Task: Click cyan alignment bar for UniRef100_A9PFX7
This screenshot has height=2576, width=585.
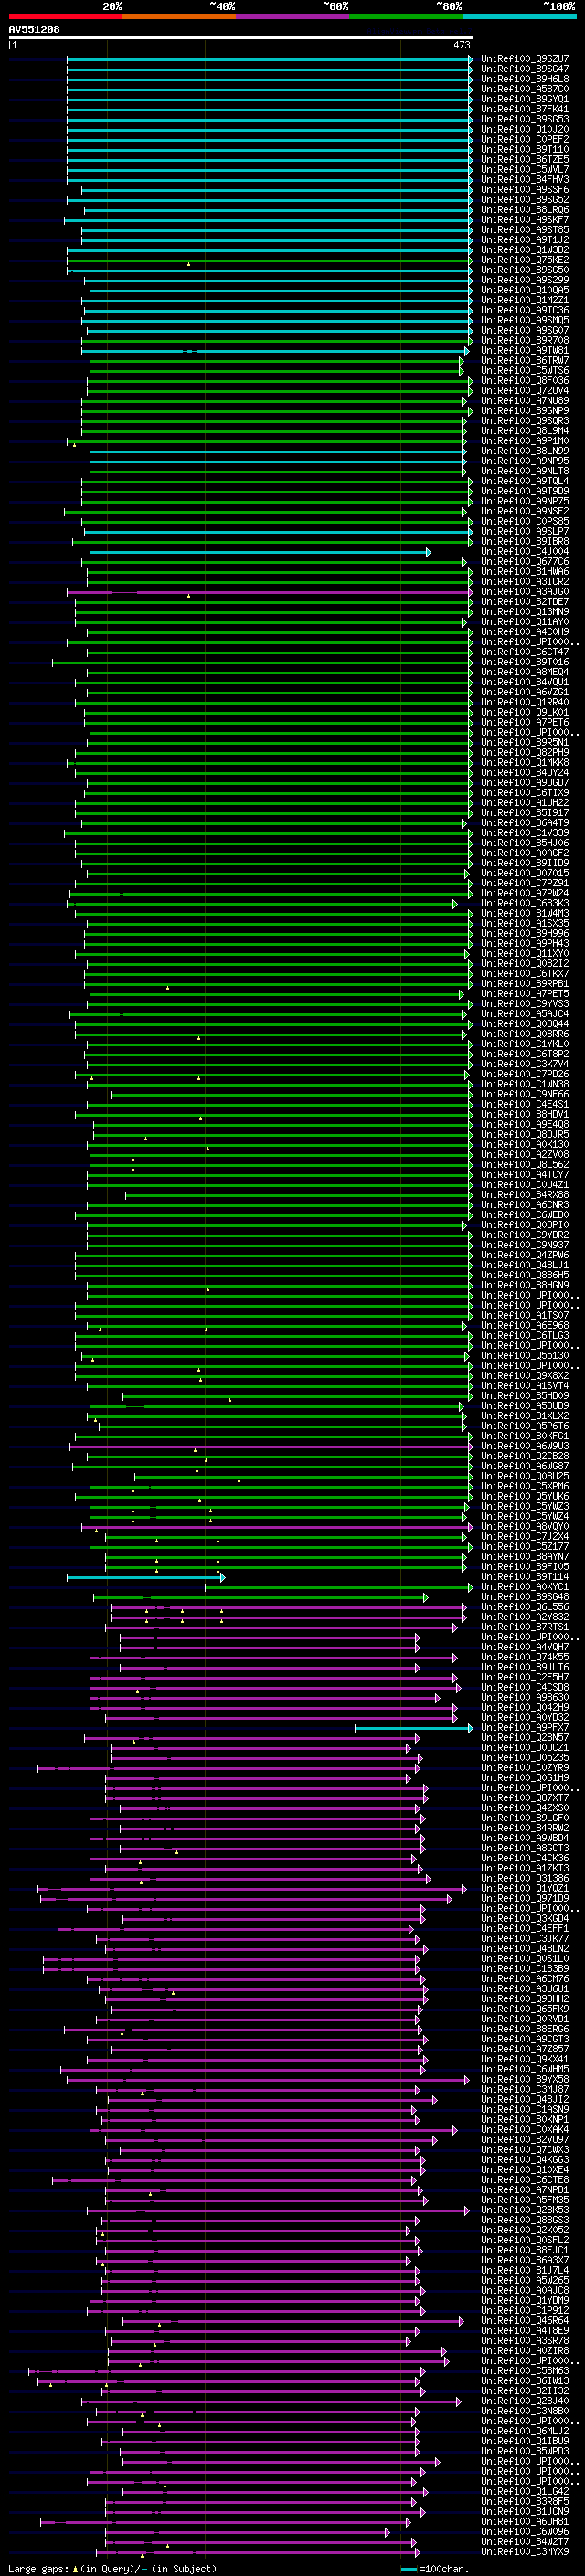Action: point(414,1728)
